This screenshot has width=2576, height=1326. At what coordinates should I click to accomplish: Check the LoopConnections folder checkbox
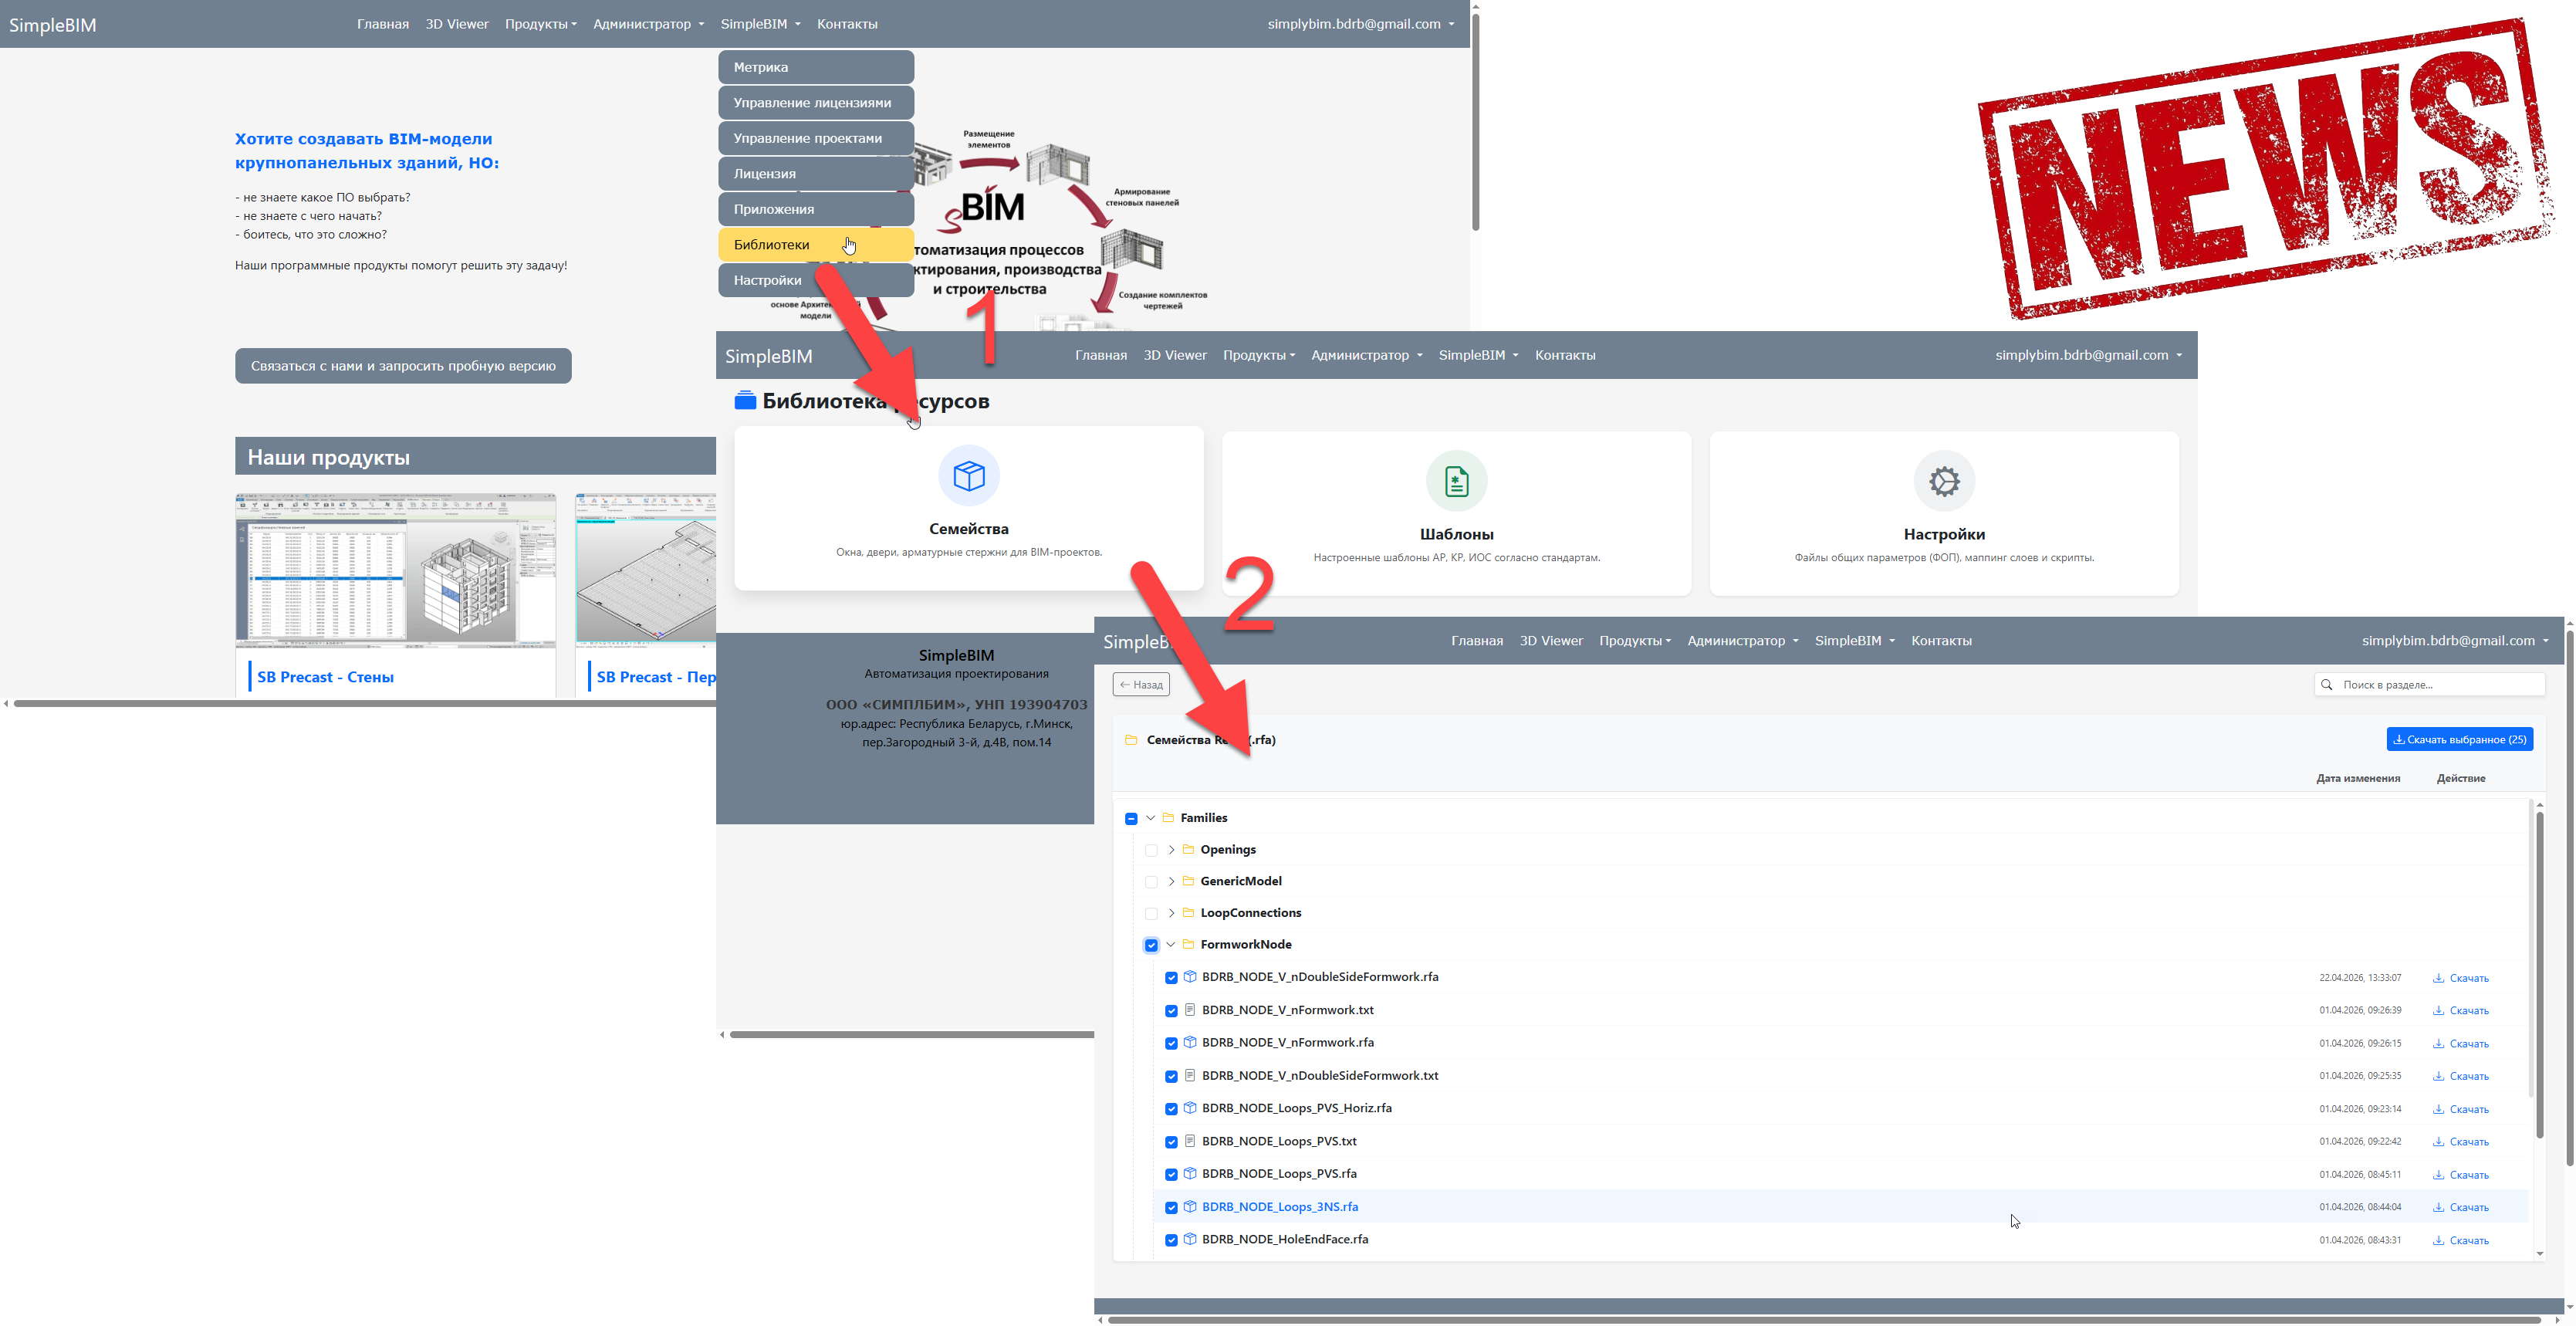point(1151,914)
